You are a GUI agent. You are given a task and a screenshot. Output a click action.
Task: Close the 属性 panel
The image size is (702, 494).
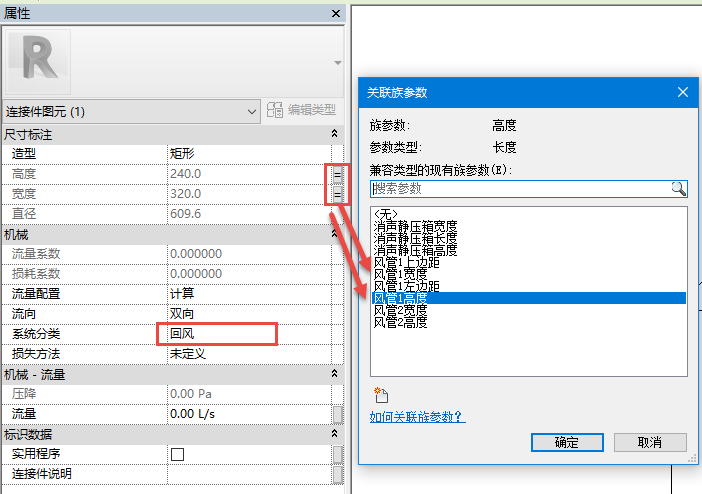point(336,13)
